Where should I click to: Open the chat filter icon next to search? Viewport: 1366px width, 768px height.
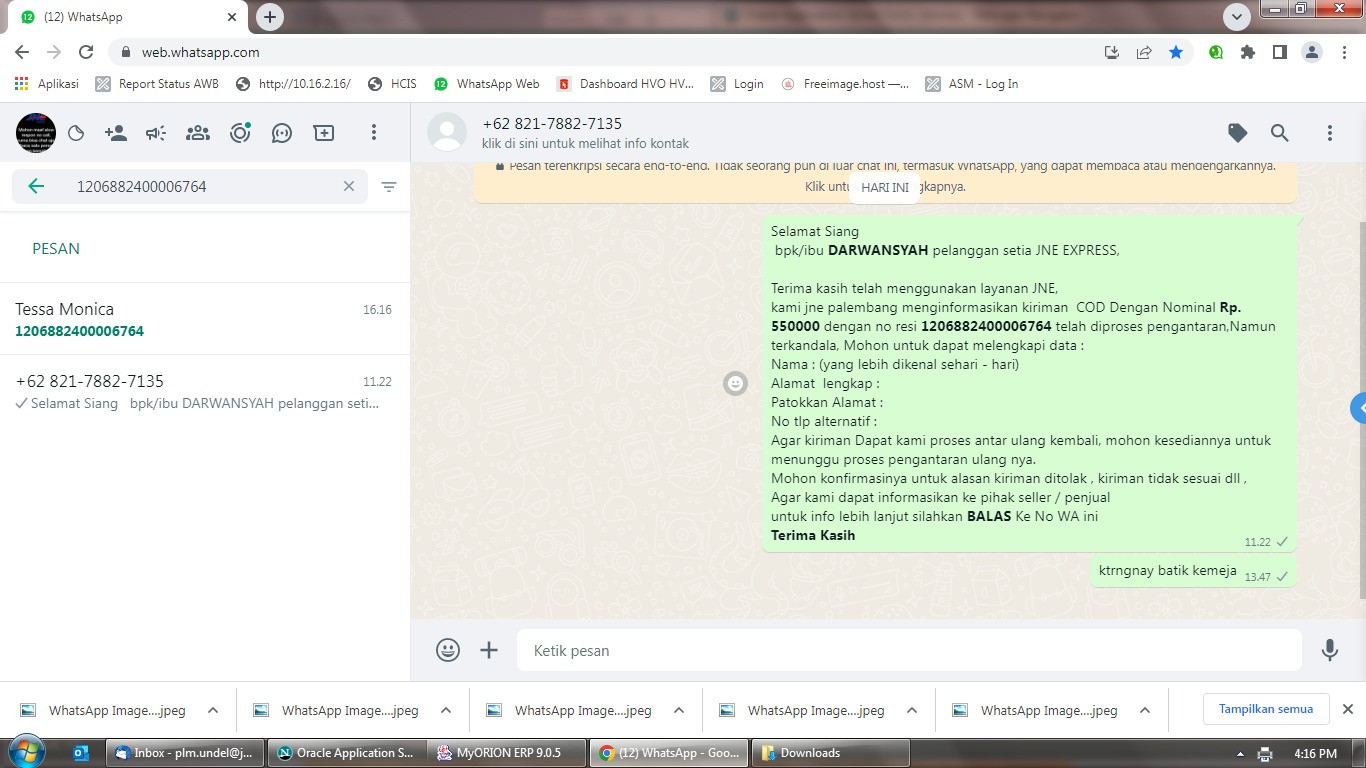(x=389, y=186)
